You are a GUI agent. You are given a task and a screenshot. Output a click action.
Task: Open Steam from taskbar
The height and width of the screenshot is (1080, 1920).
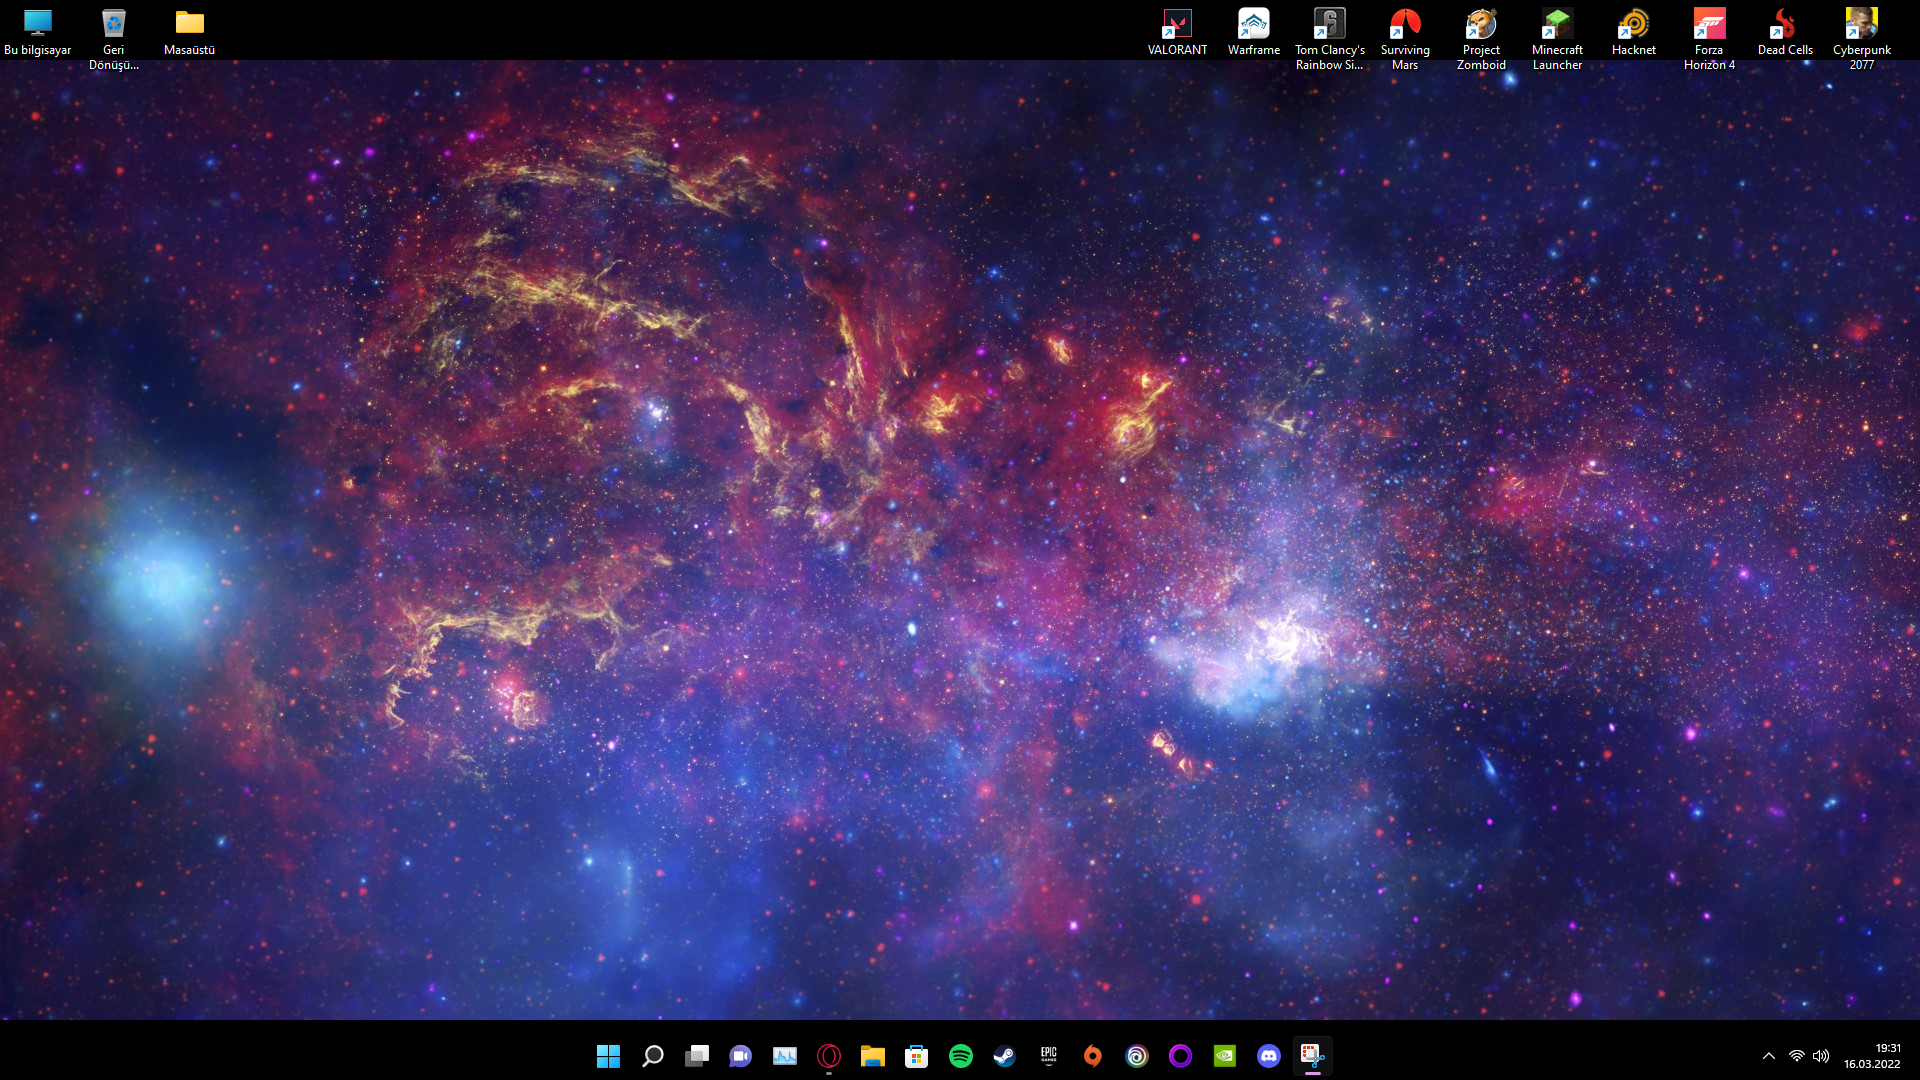(1004, 1056)
